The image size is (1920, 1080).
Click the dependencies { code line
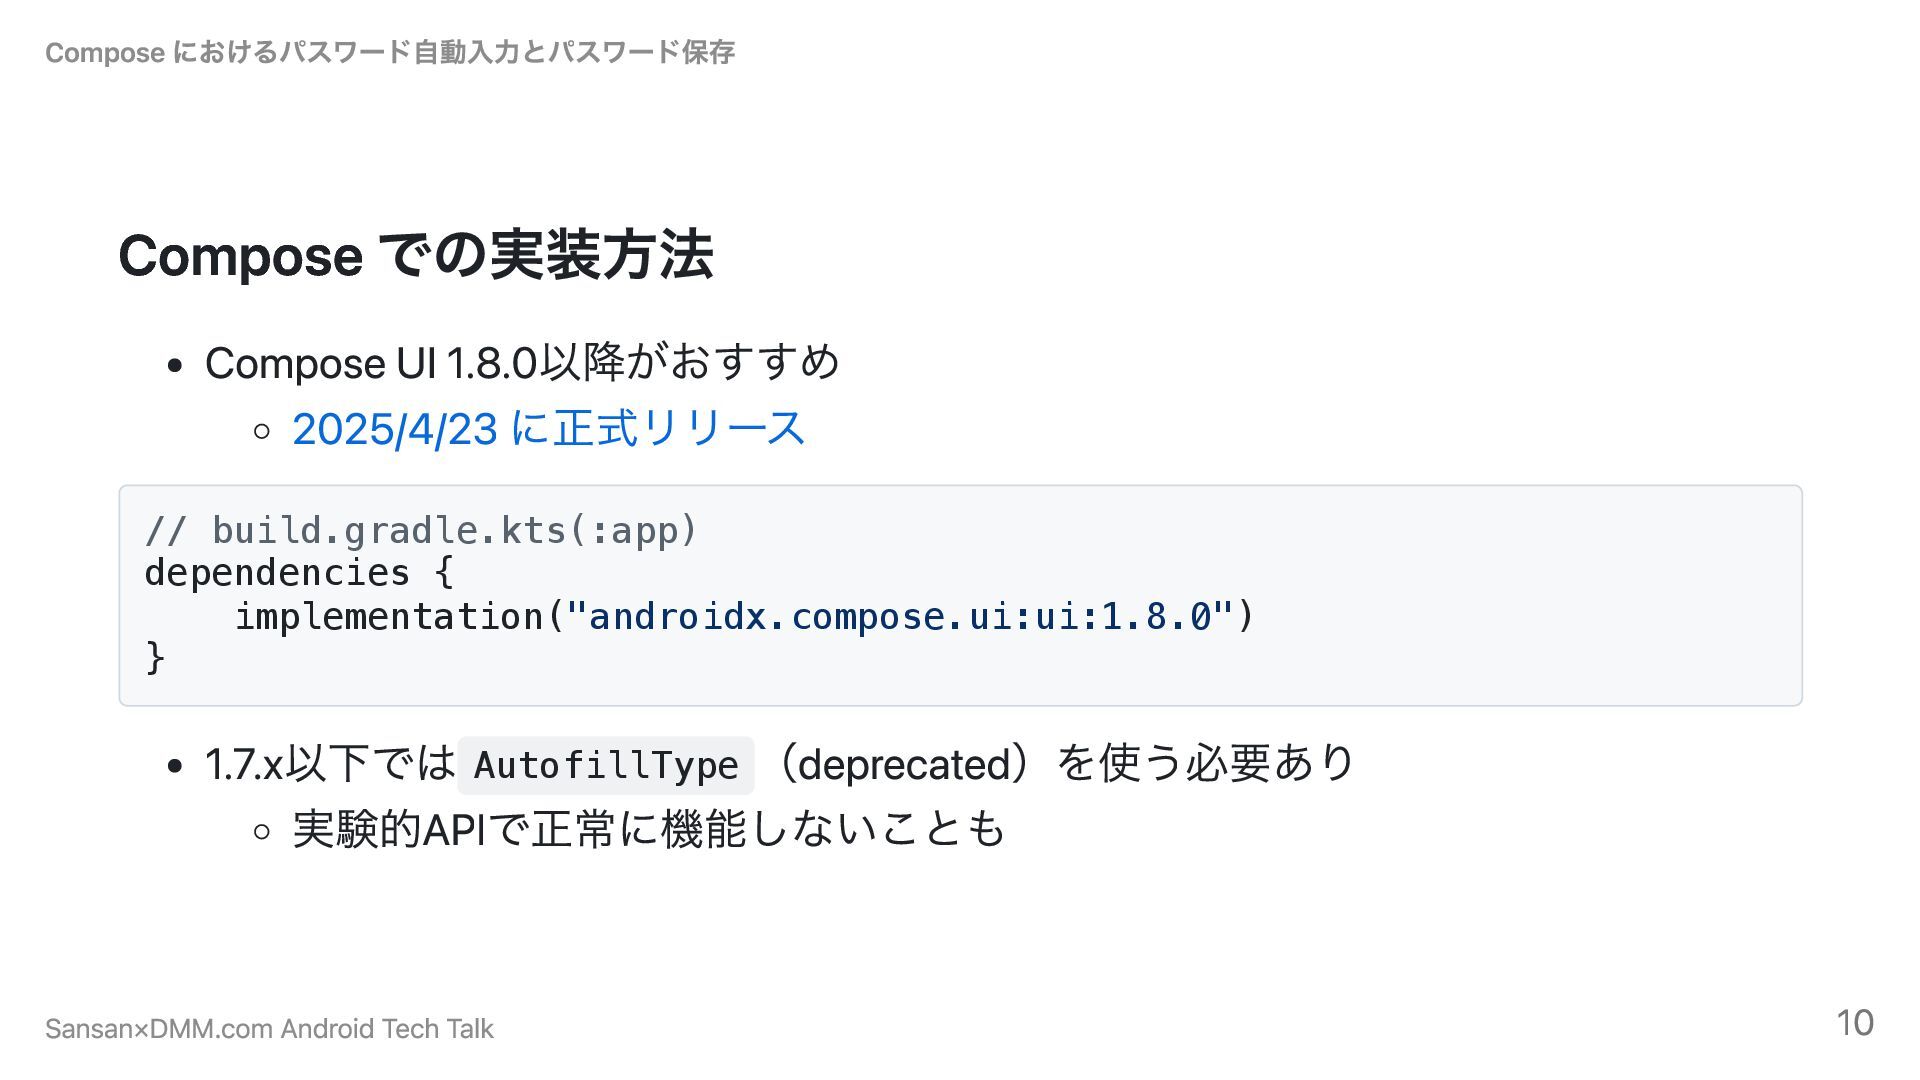pos(300,573)
